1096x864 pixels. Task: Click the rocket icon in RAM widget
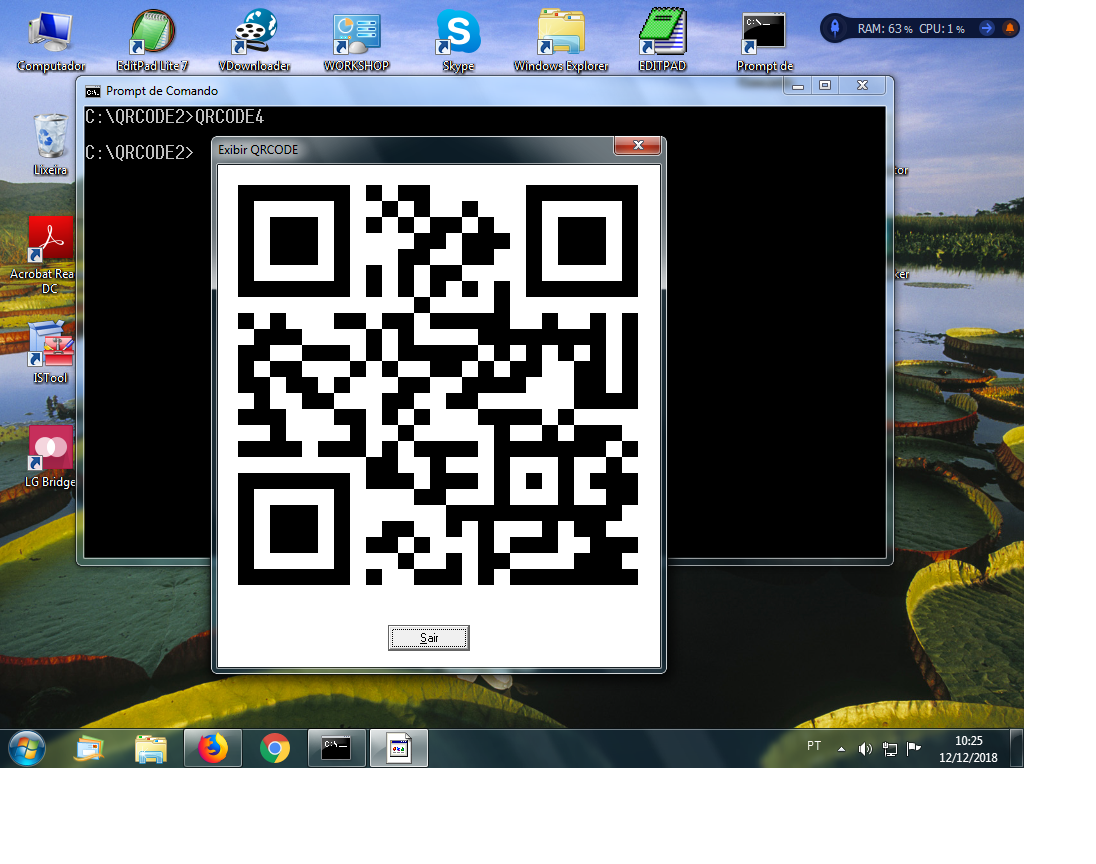pyautogui.click(x=835, y=28)
